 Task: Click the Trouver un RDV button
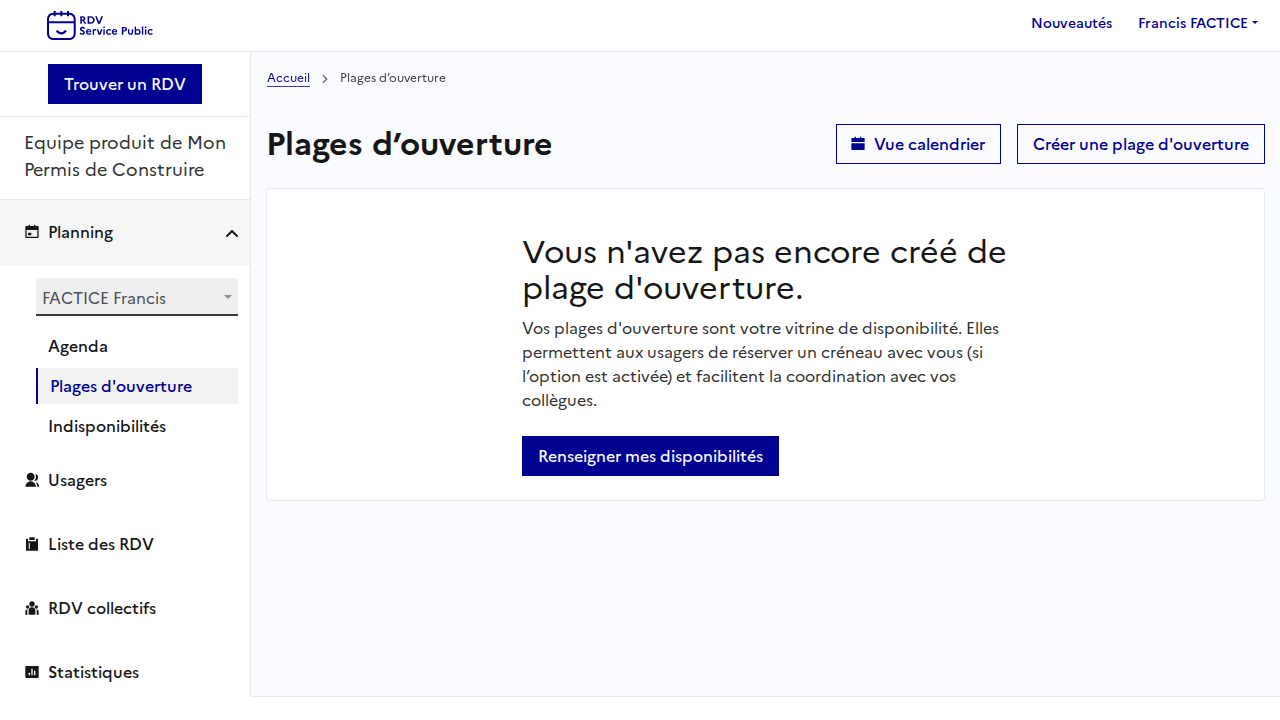(125, 84)
